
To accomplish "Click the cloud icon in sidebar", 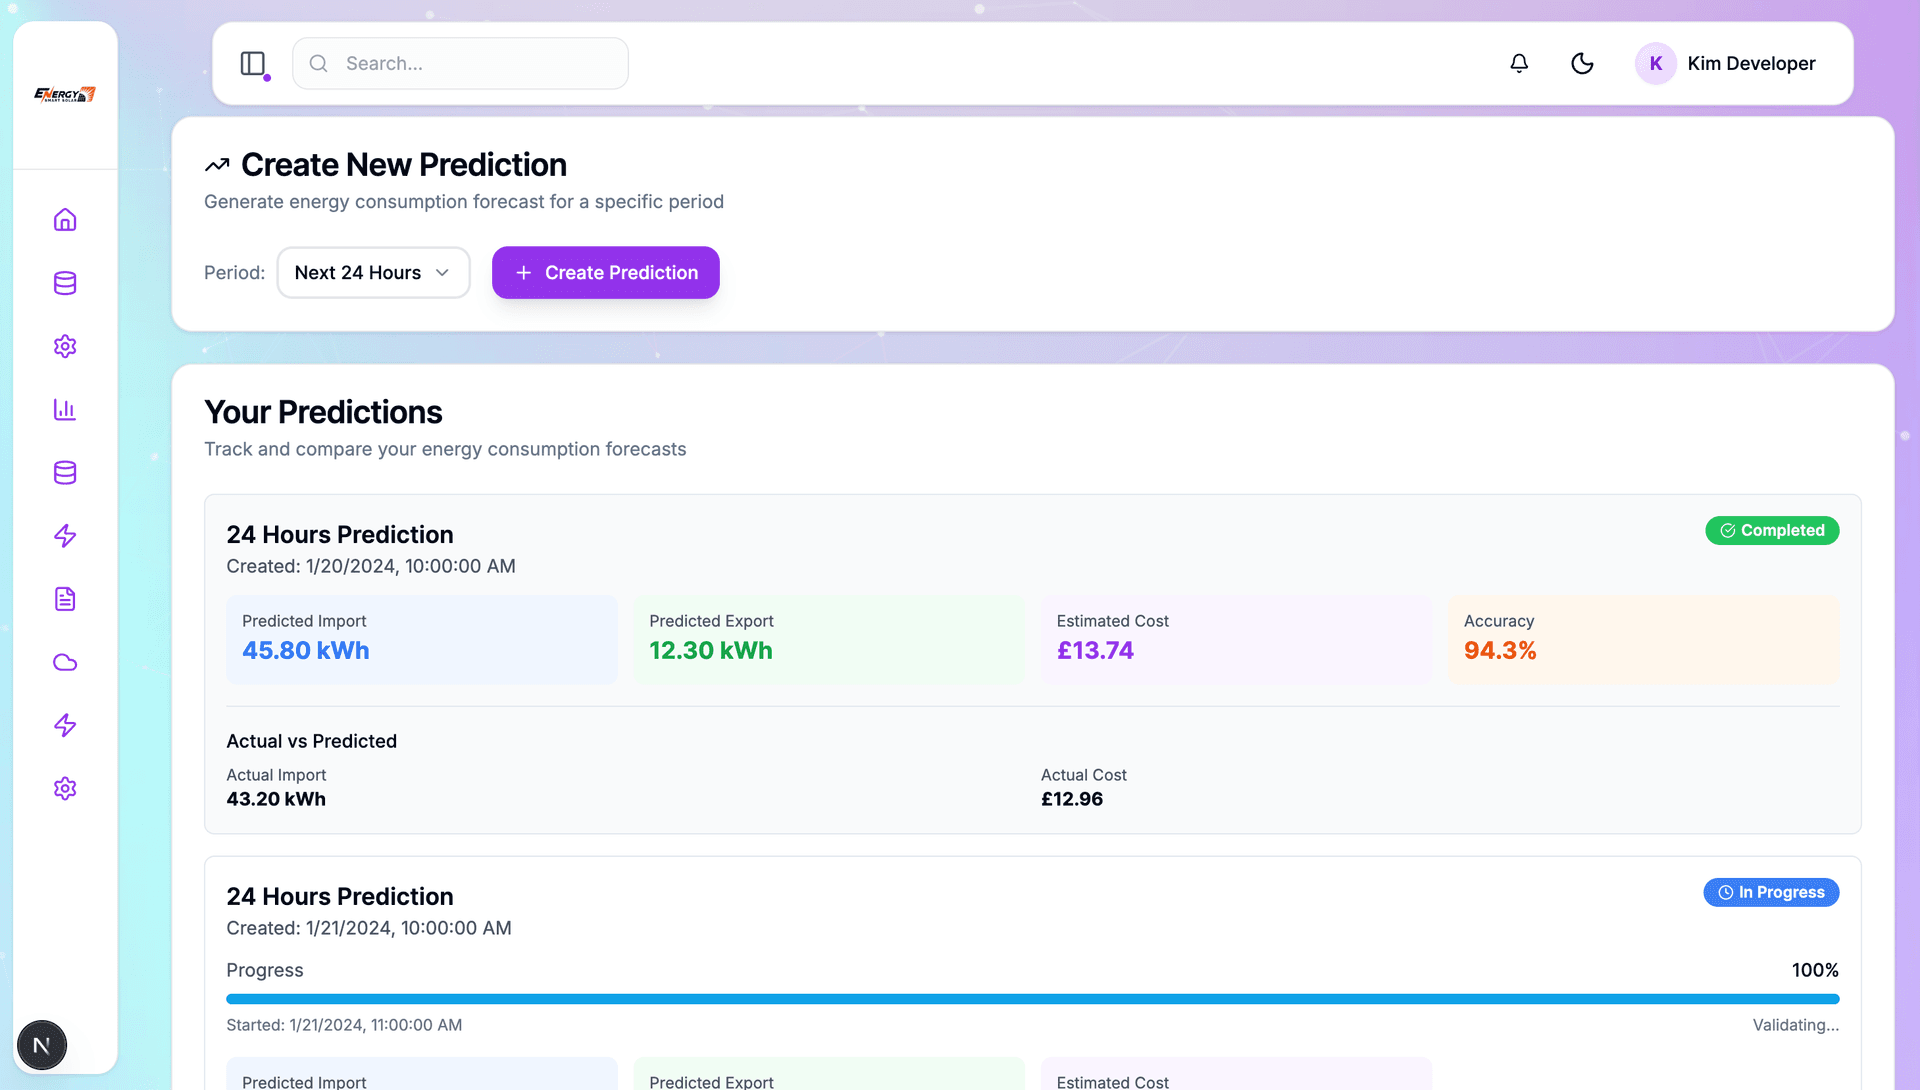I will [x=65, y=662].
